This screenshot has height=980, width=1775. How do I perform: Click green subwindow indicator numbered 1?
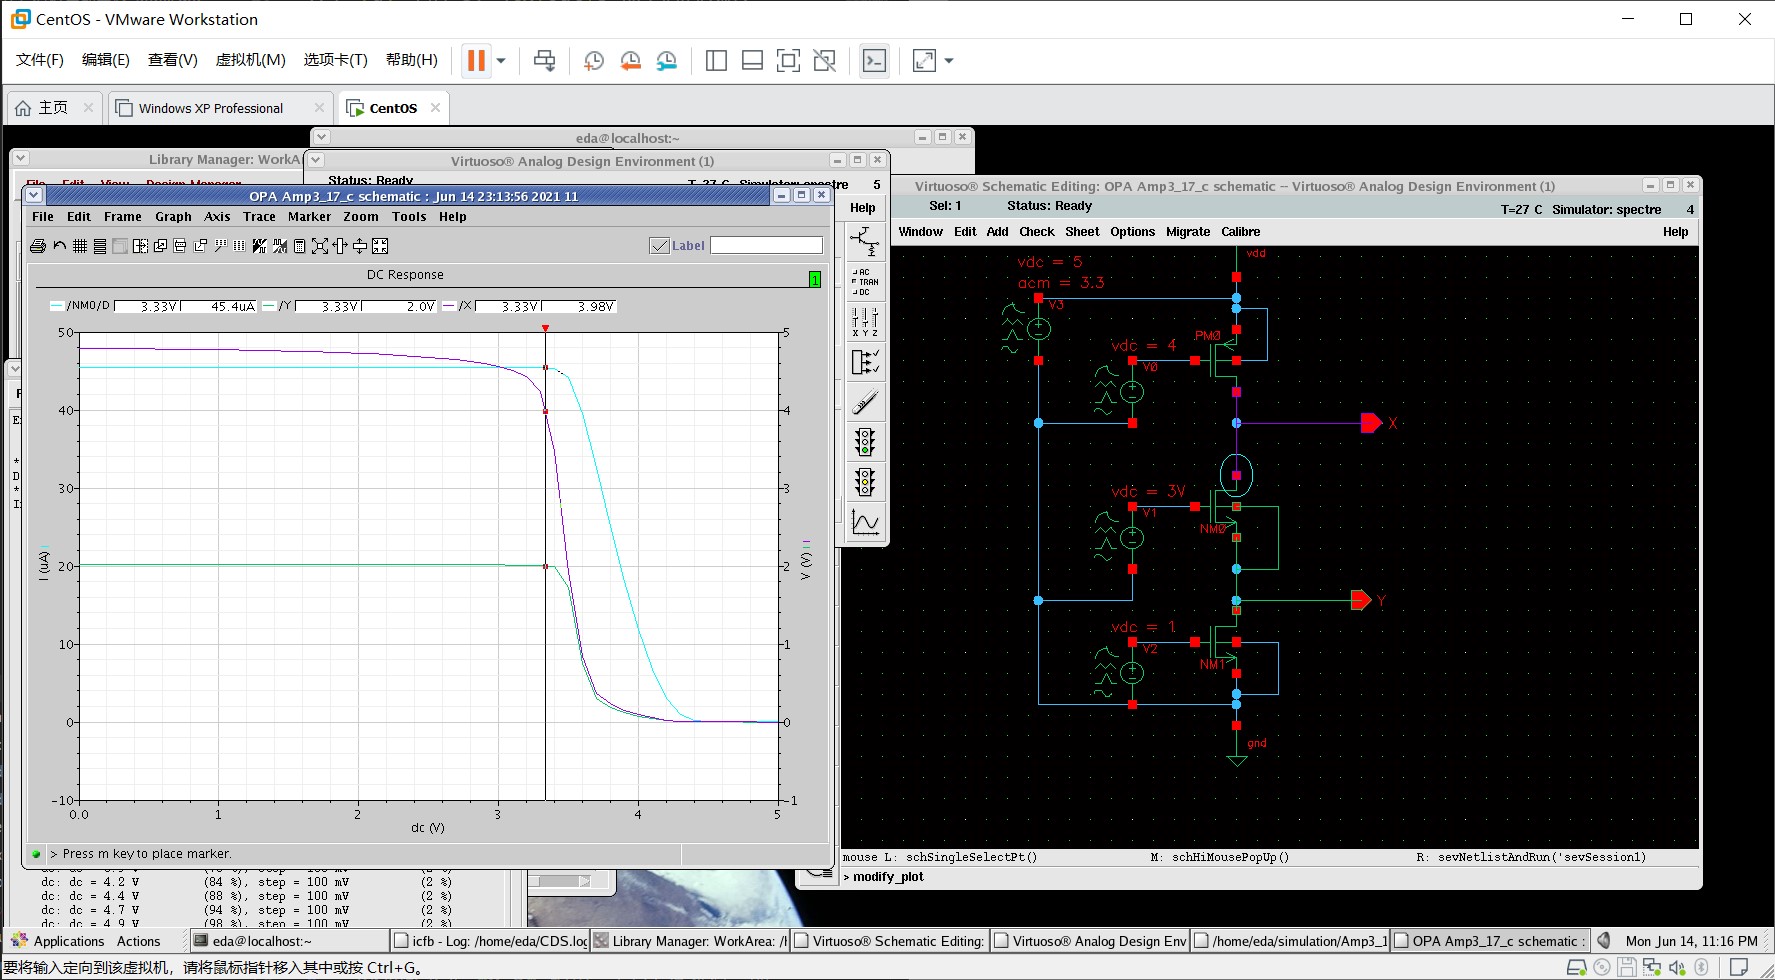(x=815, y=280)
